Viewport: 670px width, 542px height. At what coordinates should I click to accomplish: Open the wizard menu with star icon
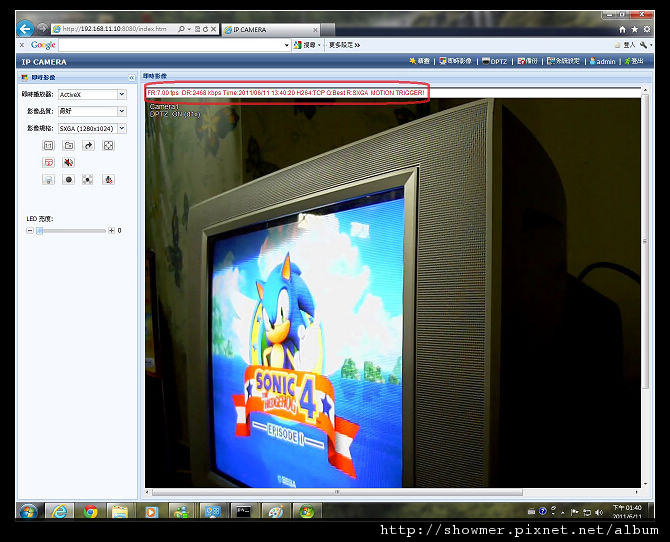(420, 61)
